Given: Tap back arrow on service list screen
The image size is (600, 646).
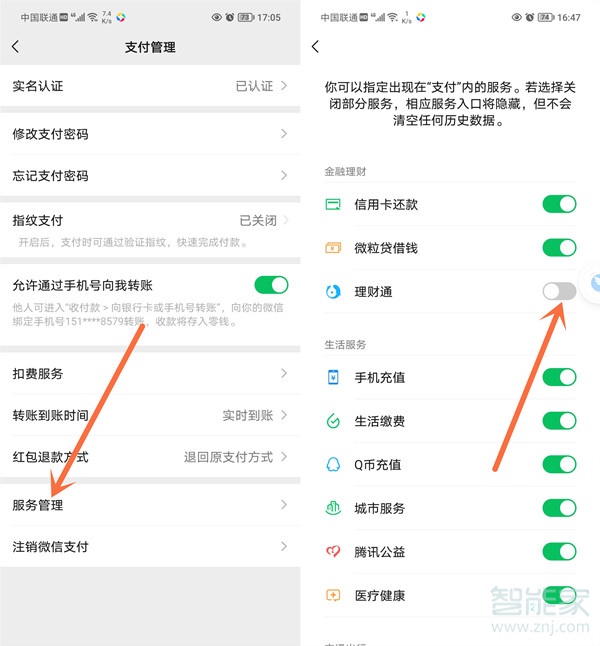Looking at the screenshot, I should pos(316,47).
